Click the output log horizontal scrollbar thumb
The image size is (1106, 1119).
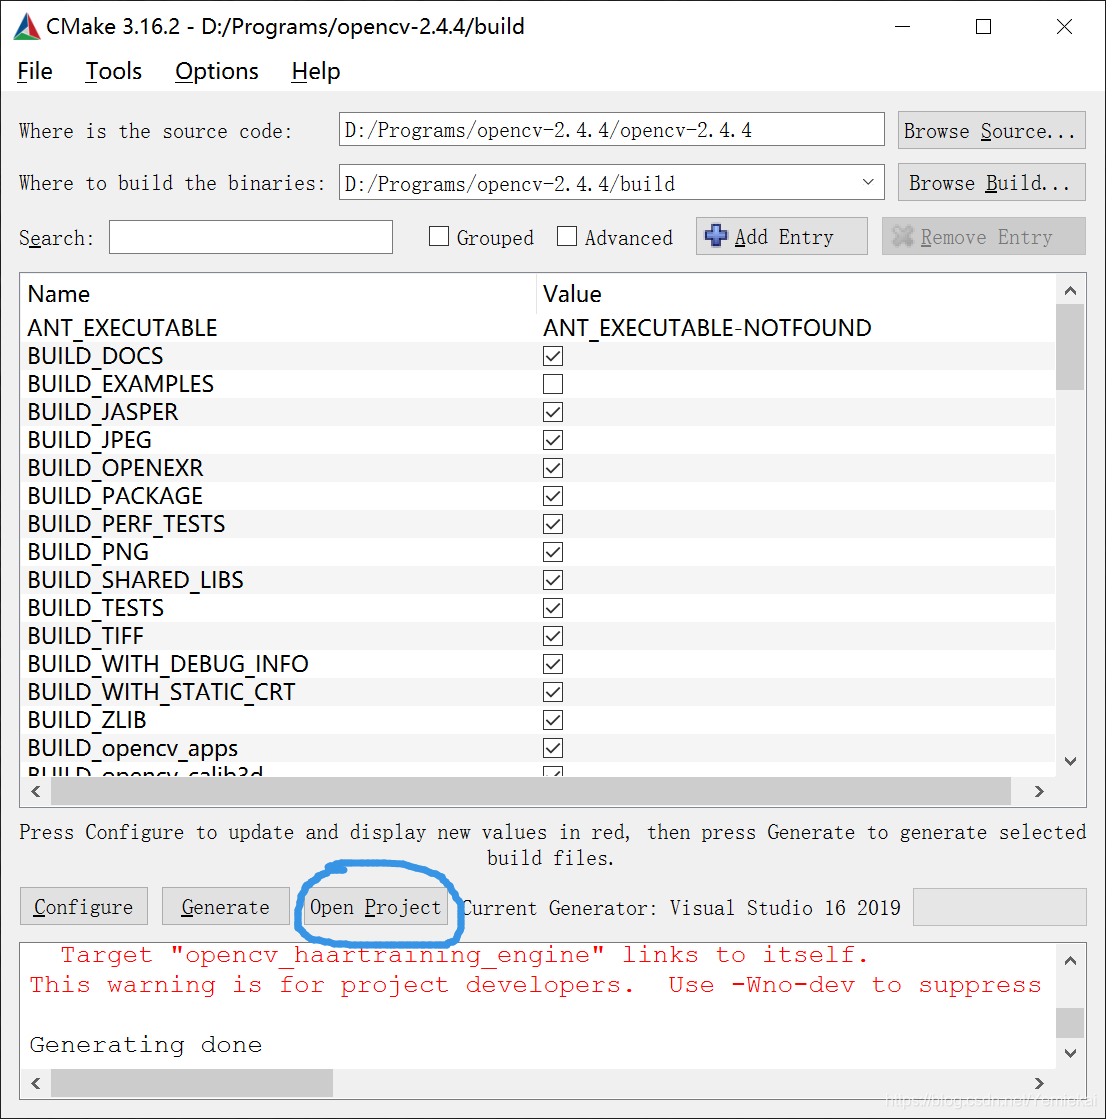point(192,1083)
